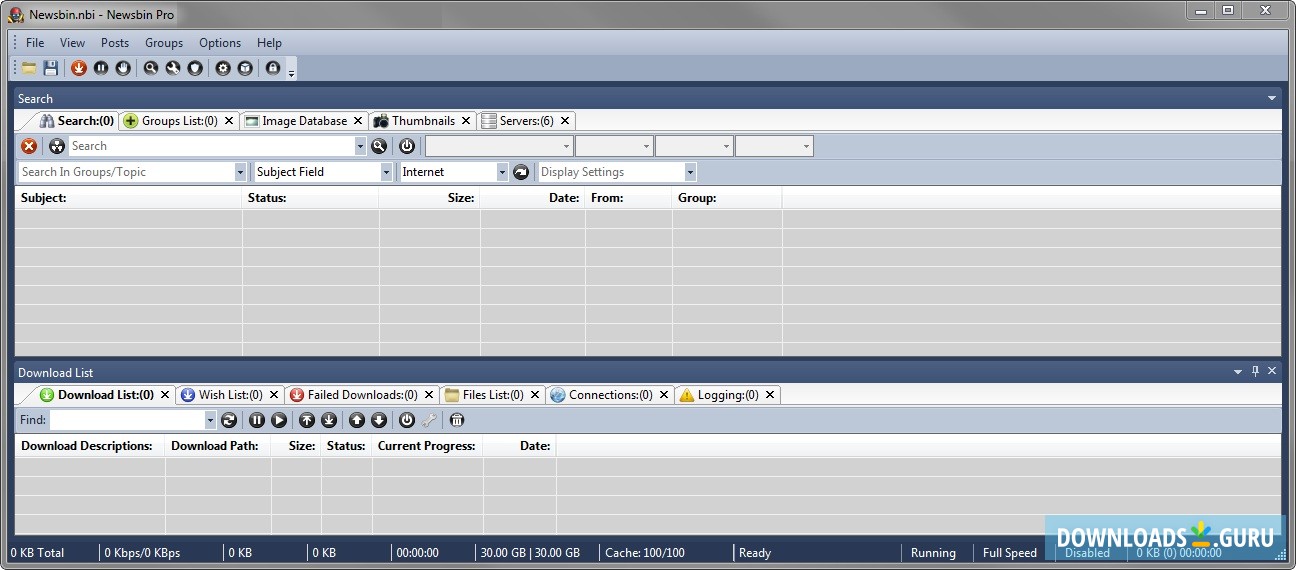Click the magnifier icon in the main toolbar
The width and height of the screenshot is (1296, 570).
151,68
